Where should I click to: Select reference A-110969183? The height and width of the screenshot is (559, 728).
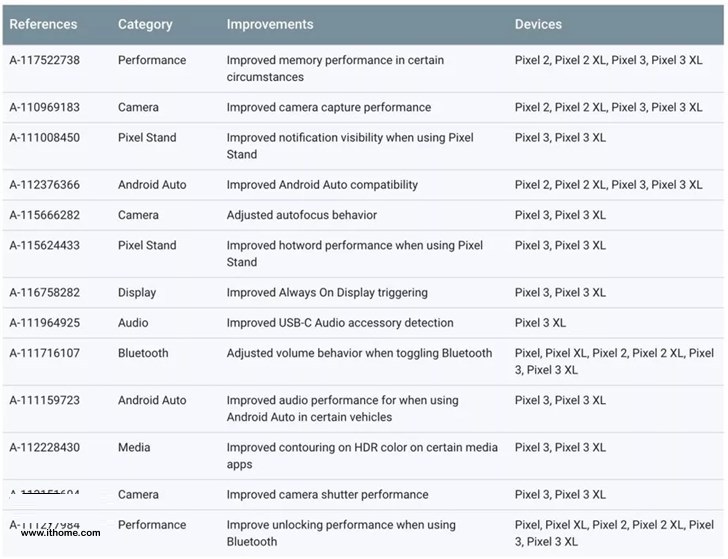(x=45, y=107)
